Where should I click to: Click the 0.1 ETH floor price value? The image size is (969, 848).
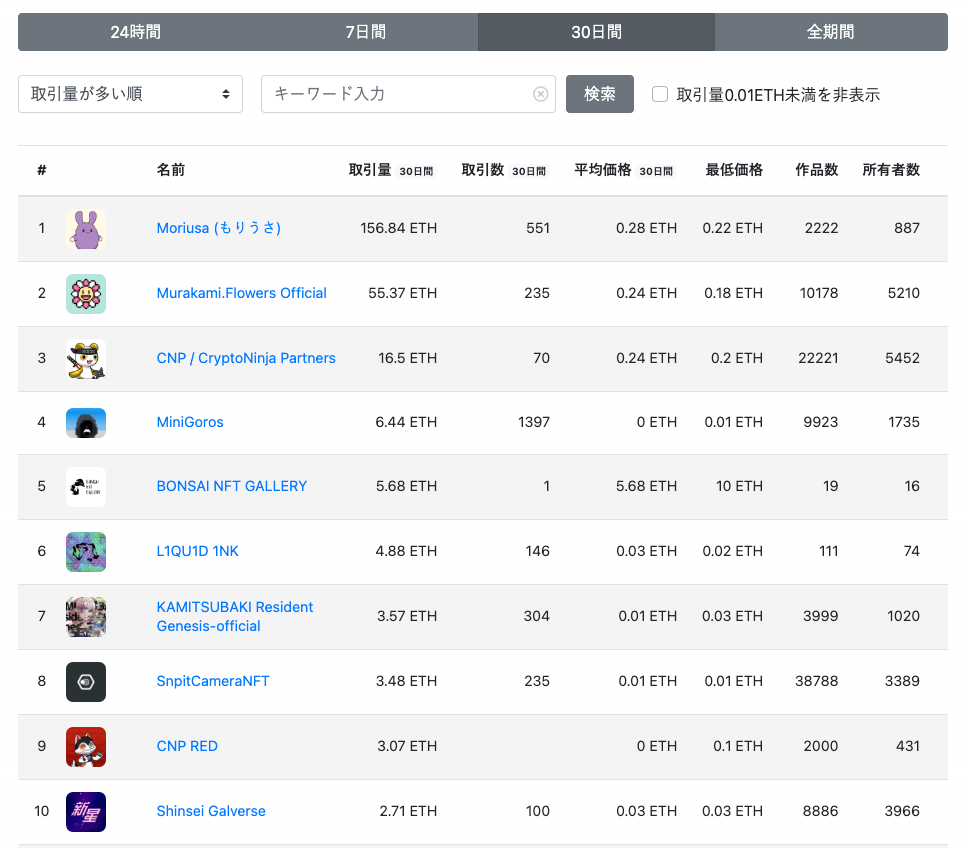738,746
